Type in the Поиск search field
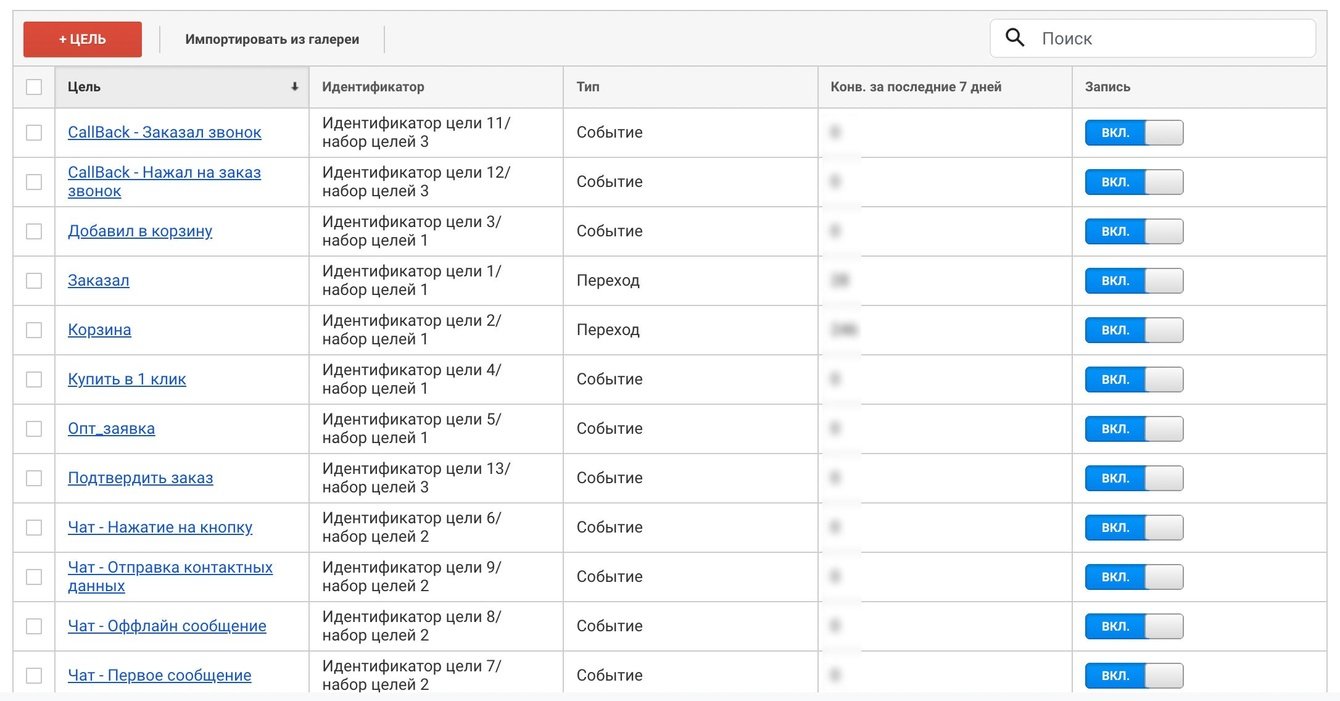Viewport: 1340px width, 701px height. [1170, 38]
